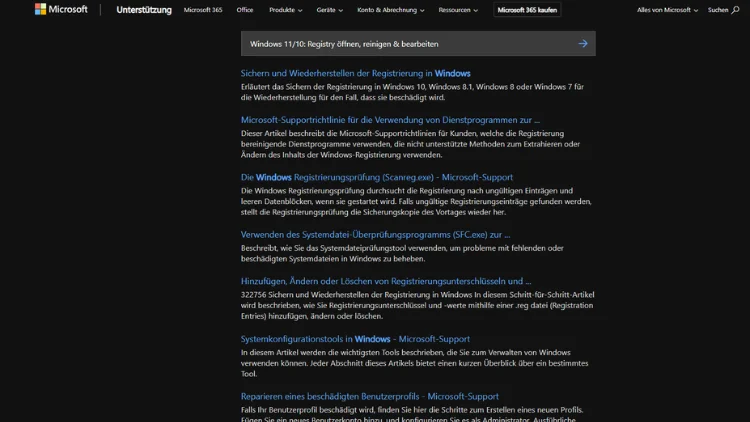Submit search with the arrow icon
This screenshot has height=422, width=750.
[x=582, y=44]
